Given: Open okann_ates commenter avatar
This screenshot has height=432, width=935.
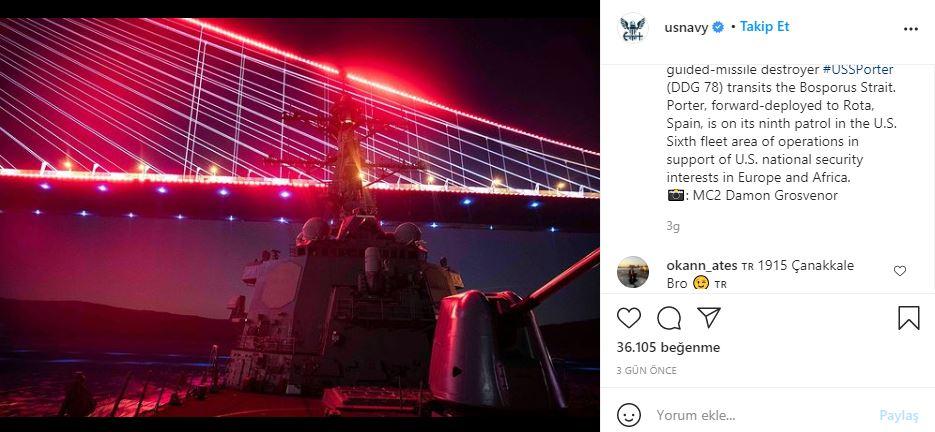Looking at the screenshot, I should point(633,272).
